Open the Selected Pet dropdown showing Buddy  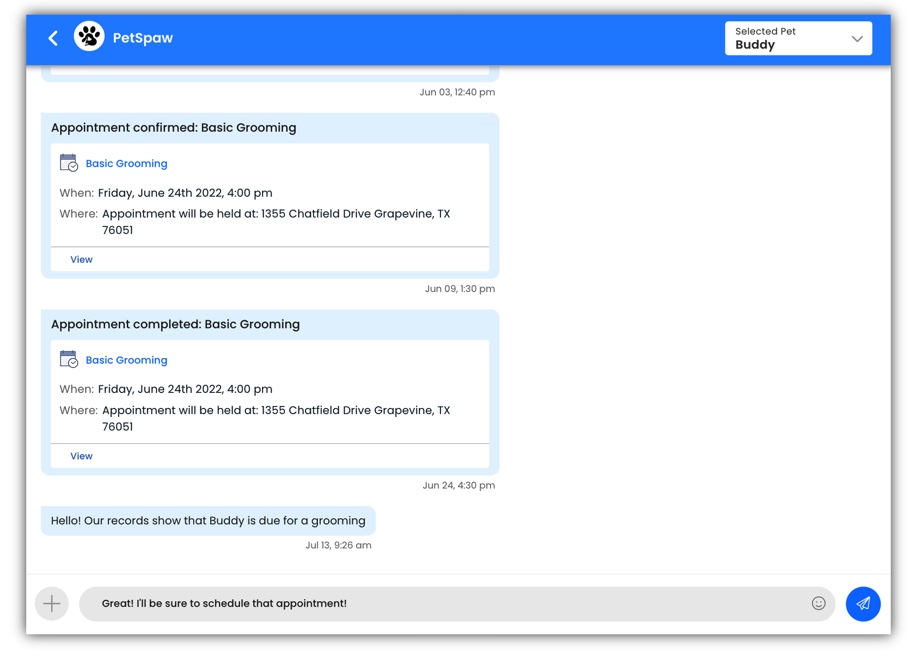798,39
